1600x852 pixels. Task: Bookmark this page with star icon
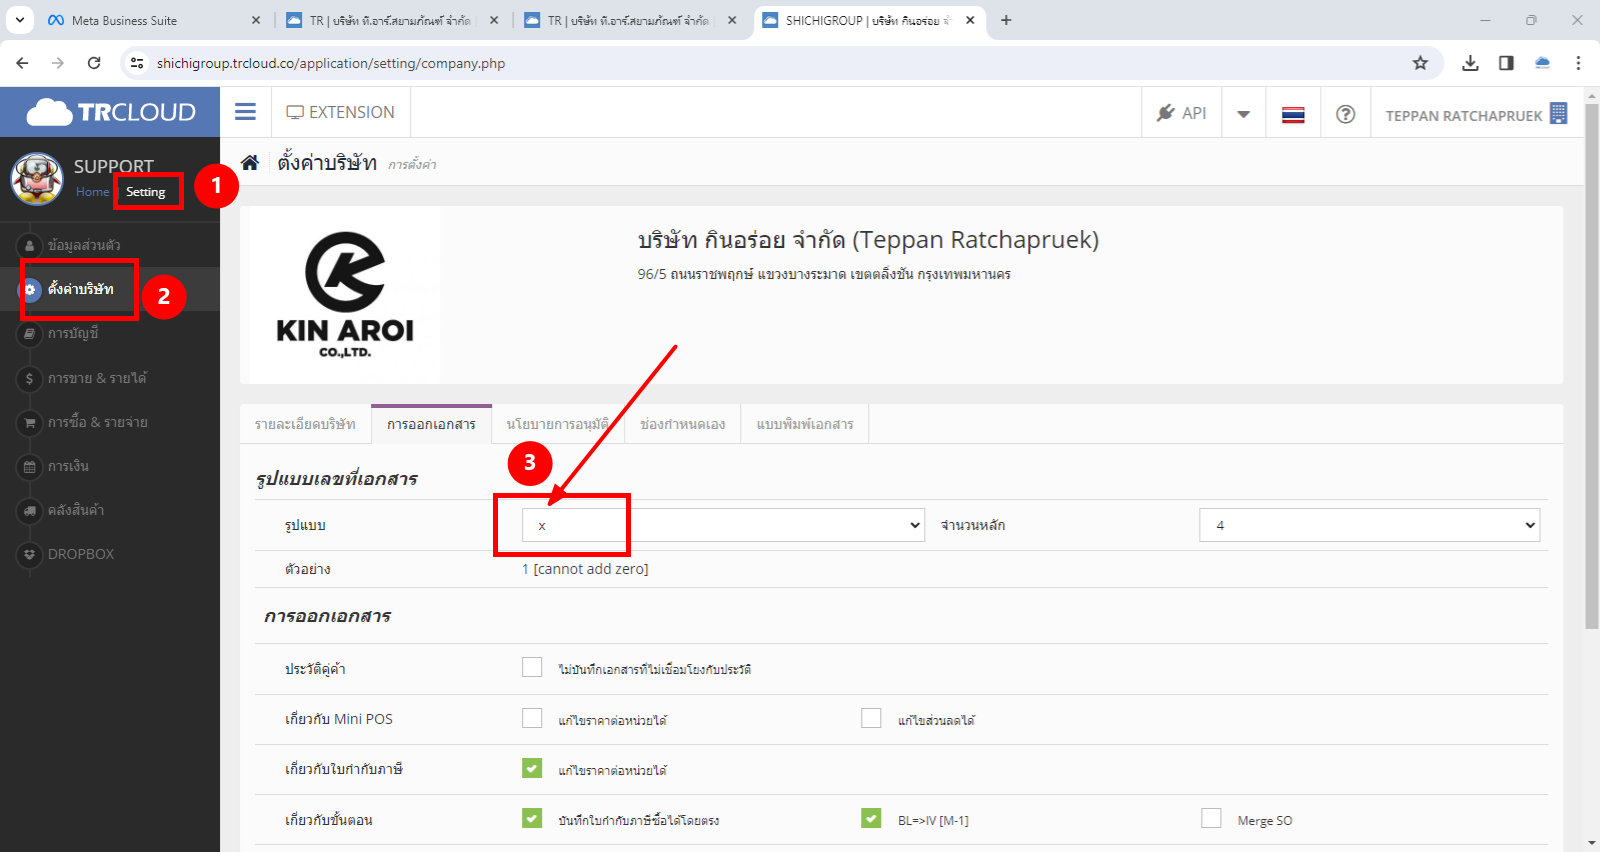point(1420,63)
